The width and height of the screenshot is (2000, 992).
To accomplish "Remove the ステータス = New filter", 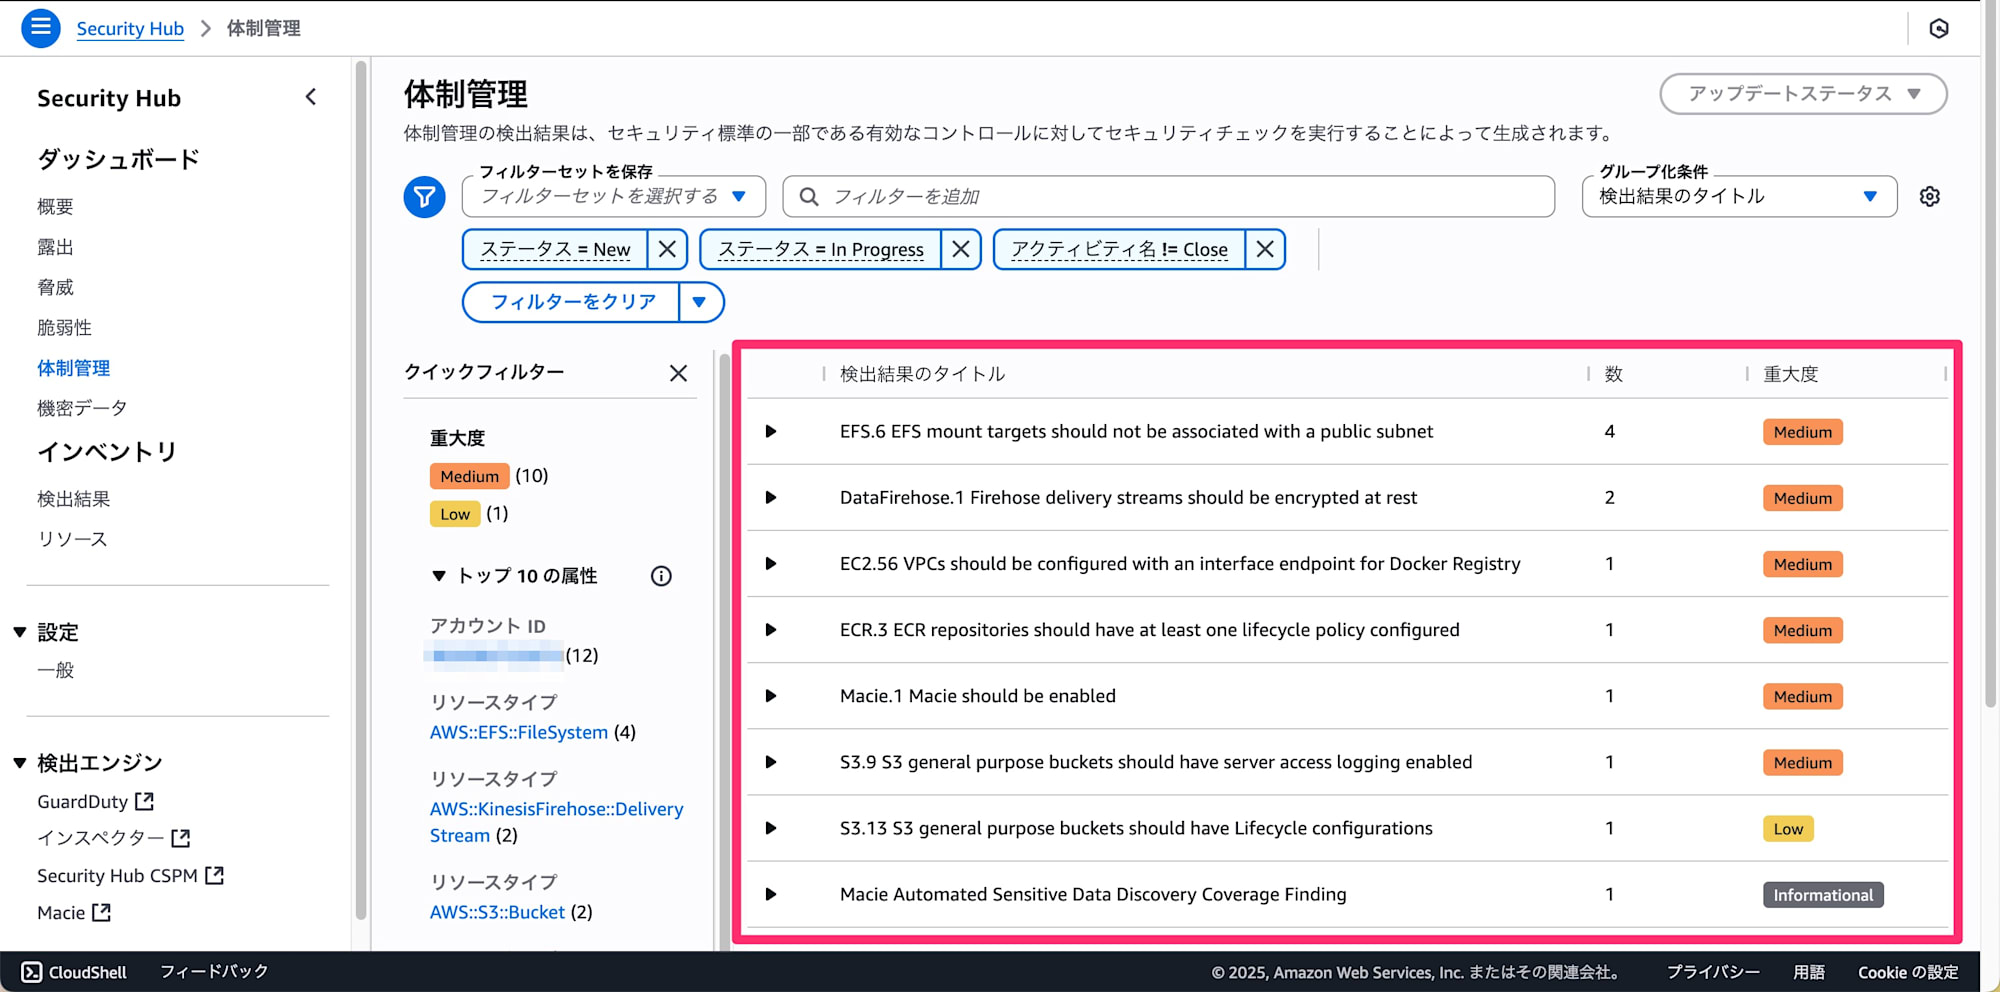I will 667,249.
